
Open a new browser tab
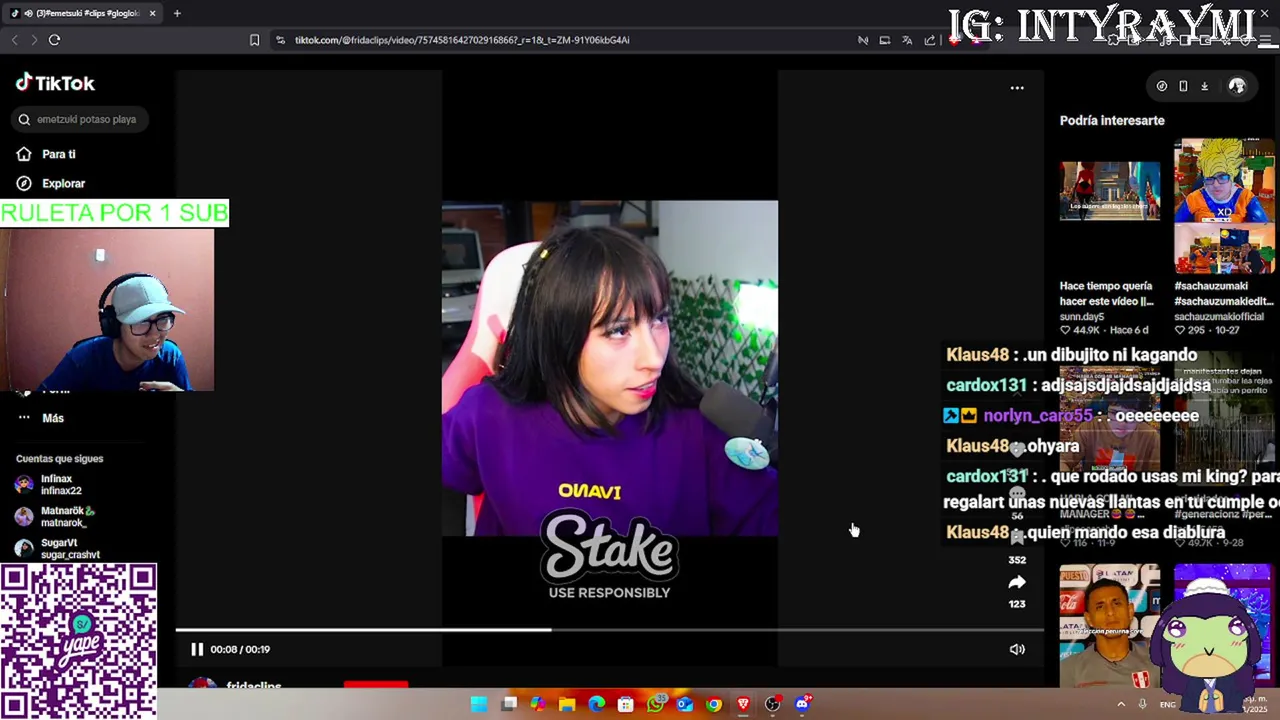coord(177,13)
